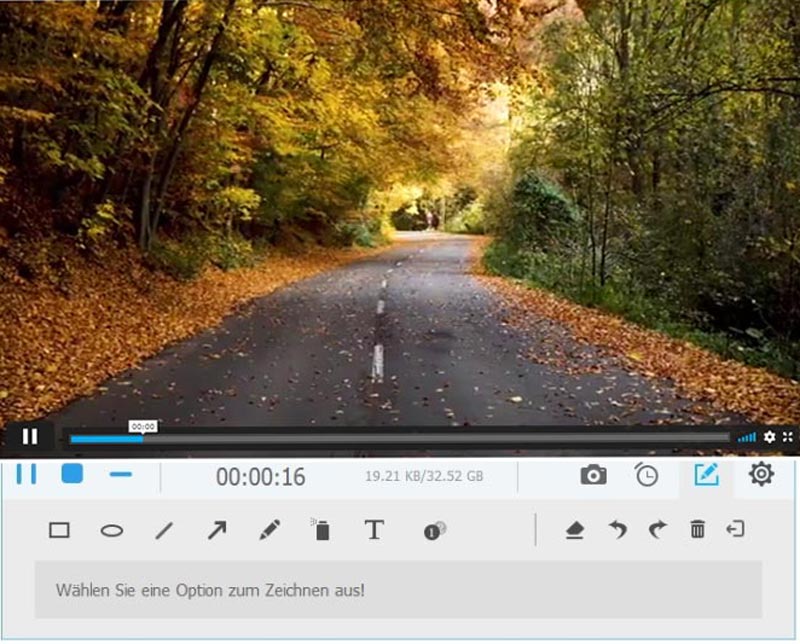
Task: Choose the numbered callout tool
Action: [434, 531]
